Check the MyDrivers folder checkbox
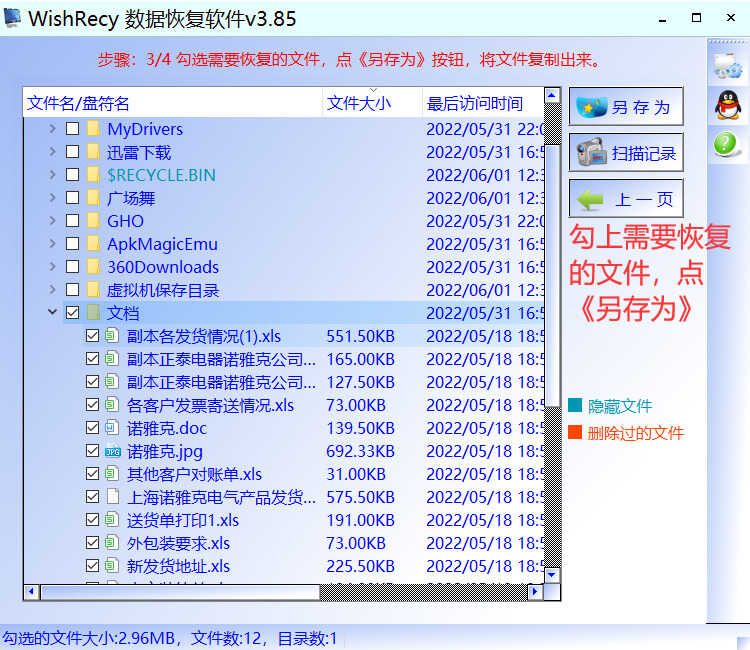 click(72, 129)
